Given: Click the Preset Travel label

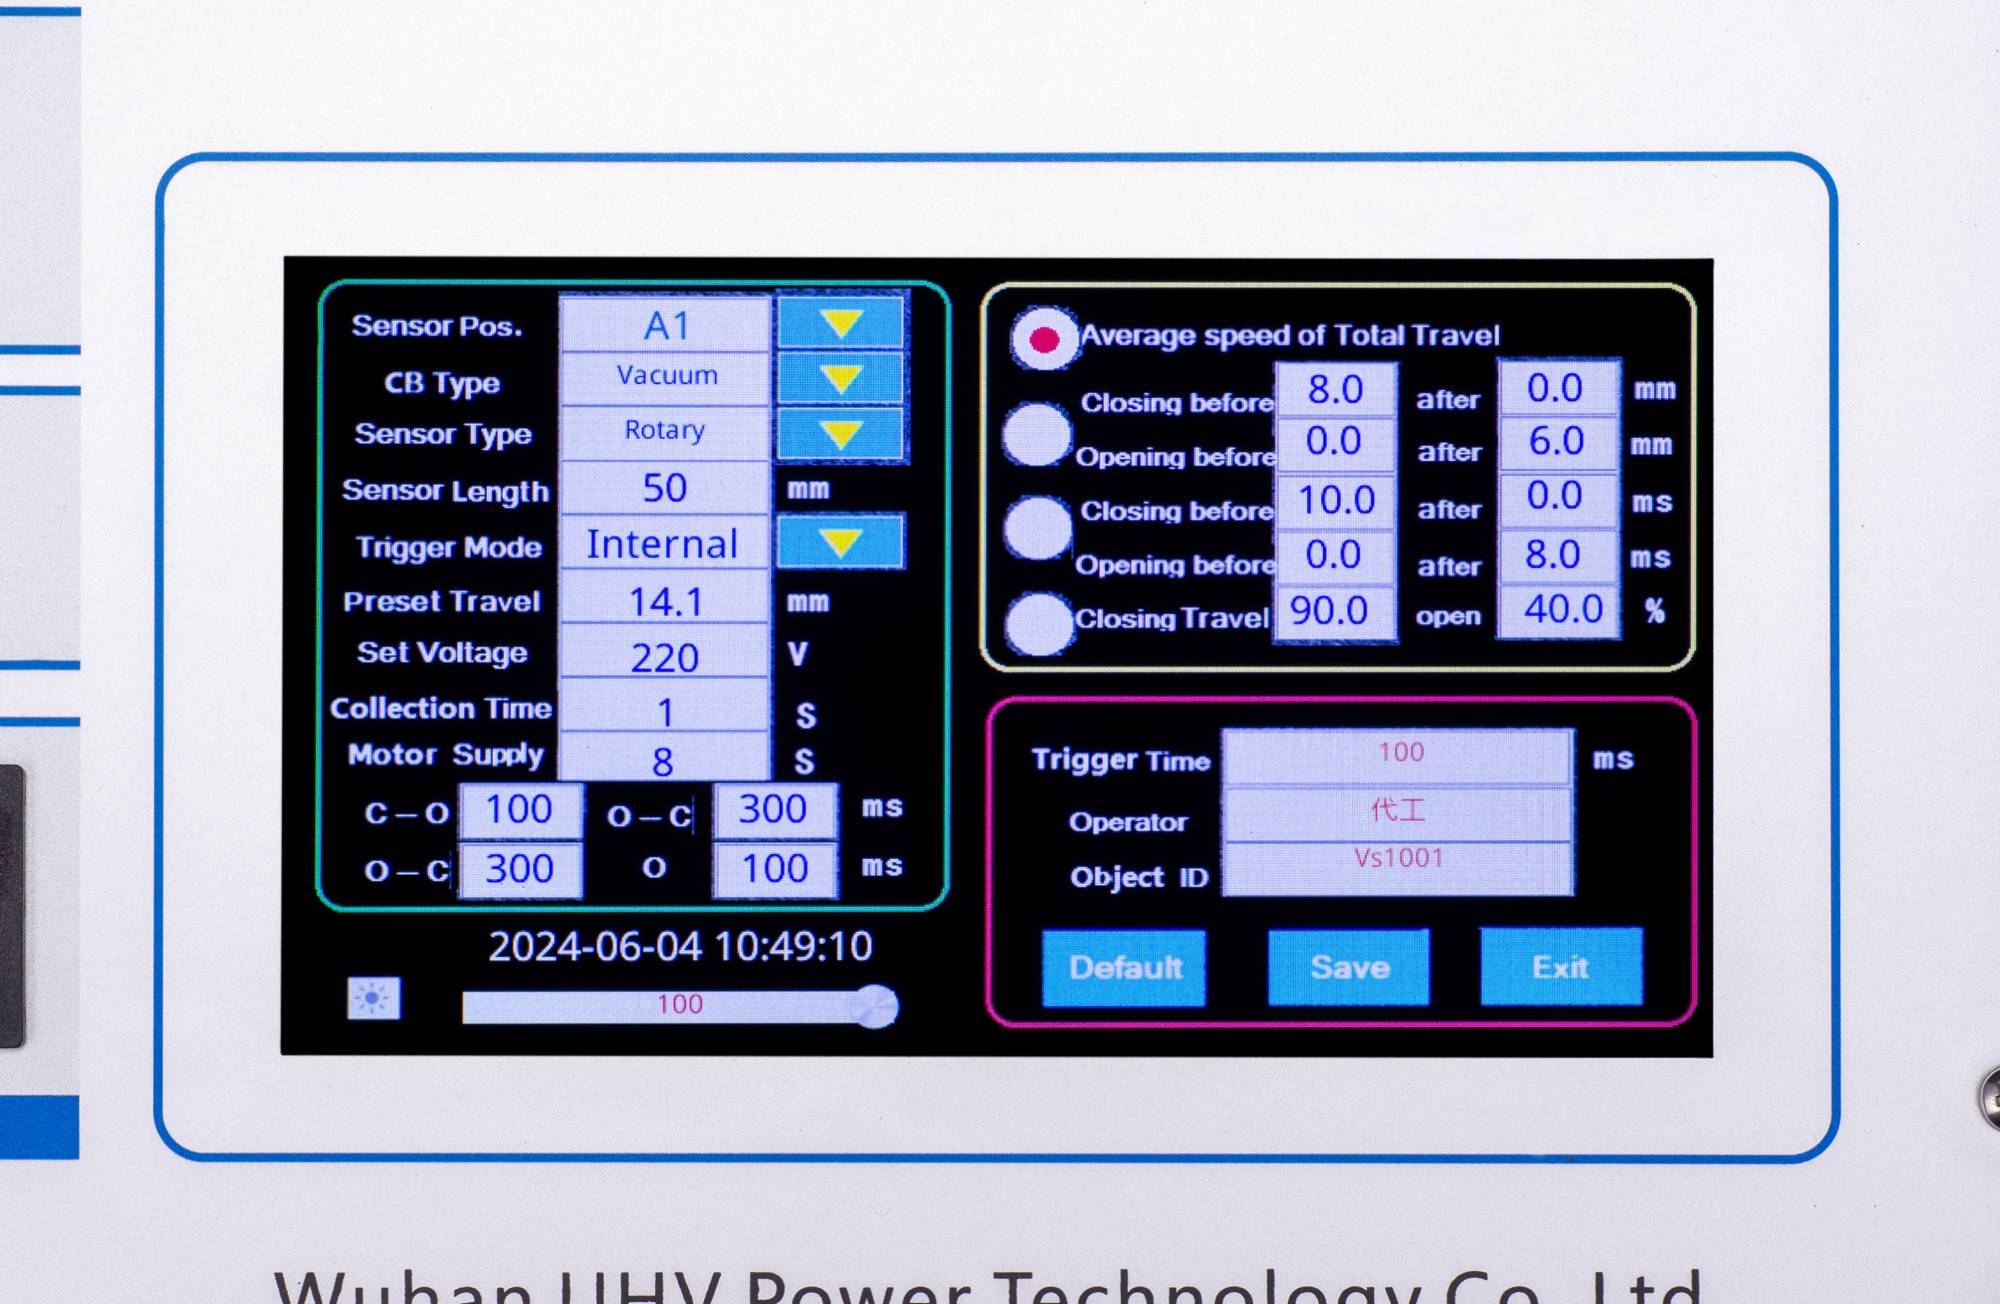Looking at the screenshot, I should tap(442, 601).
